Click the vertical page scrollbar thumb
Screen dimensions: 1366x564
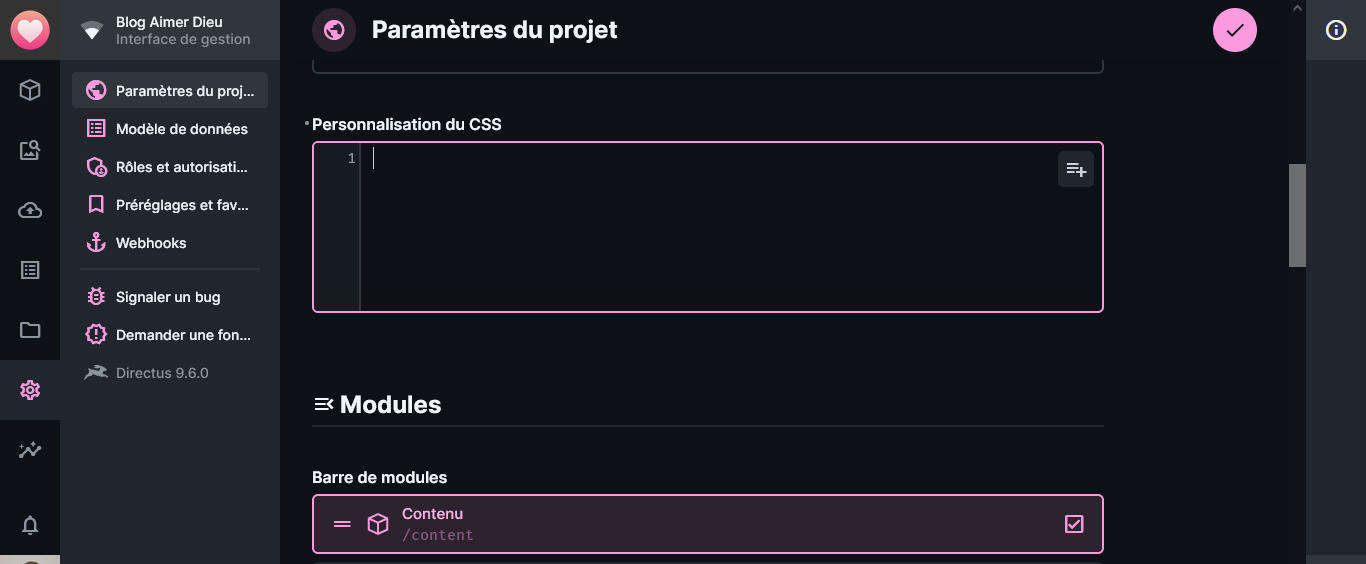(1297, 215)
